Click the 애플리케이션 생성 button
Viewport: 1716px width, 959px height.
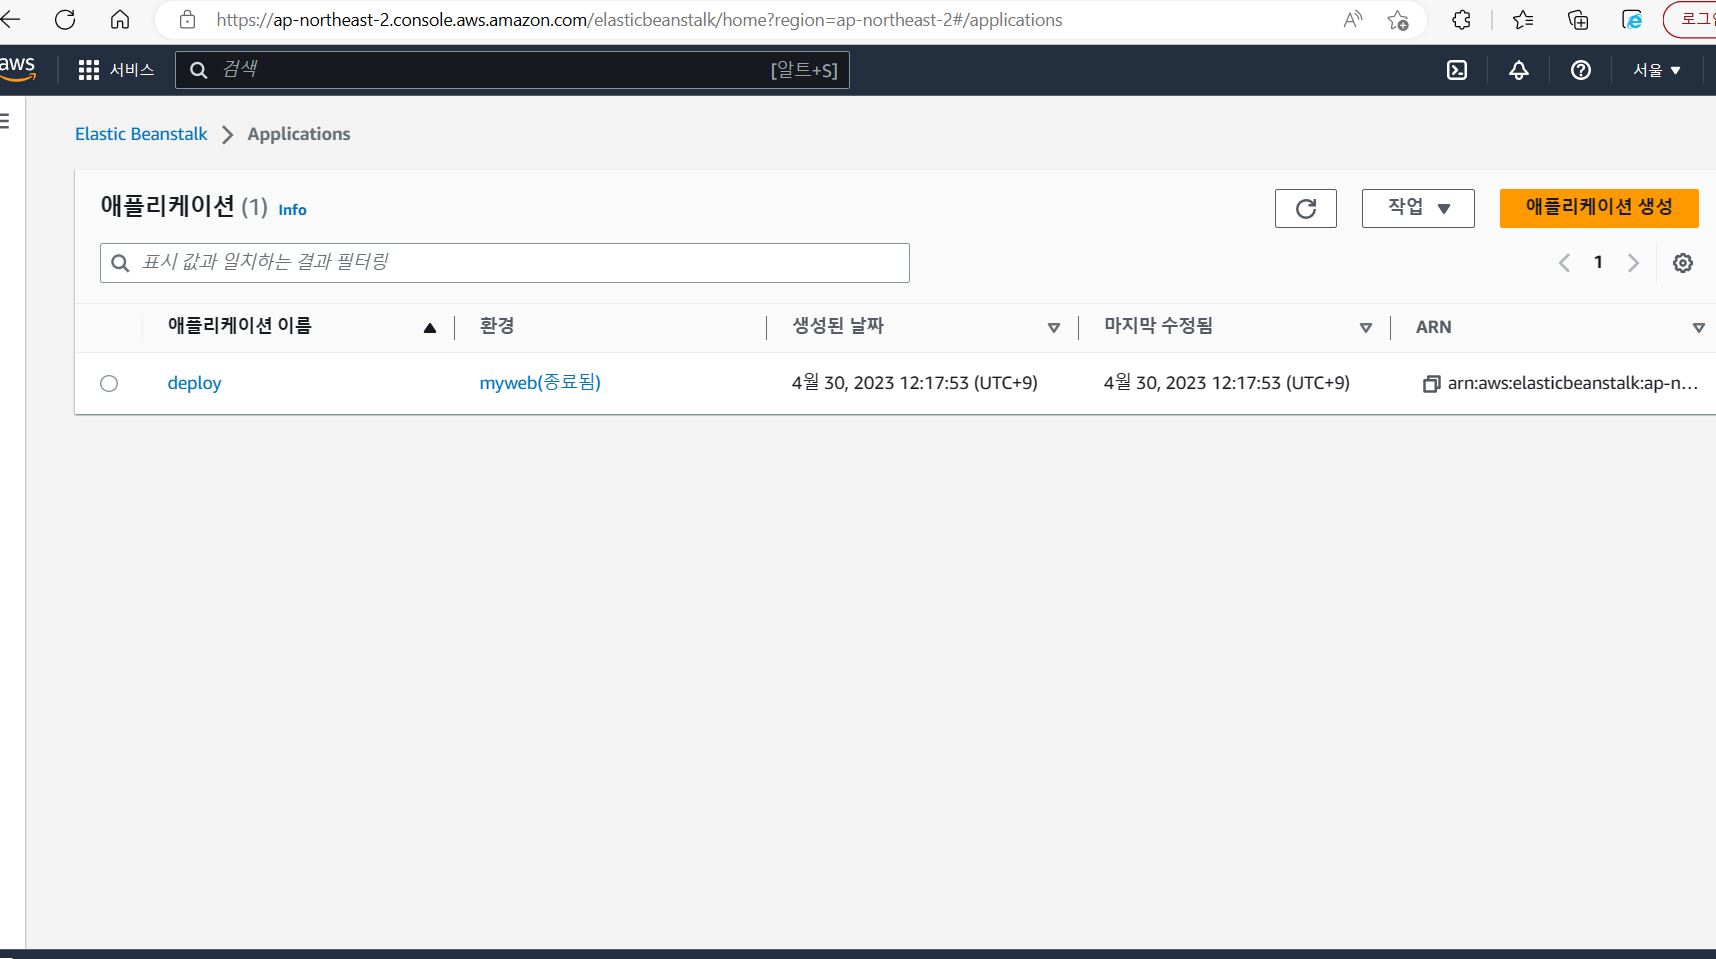click(x=1599, y=208)
